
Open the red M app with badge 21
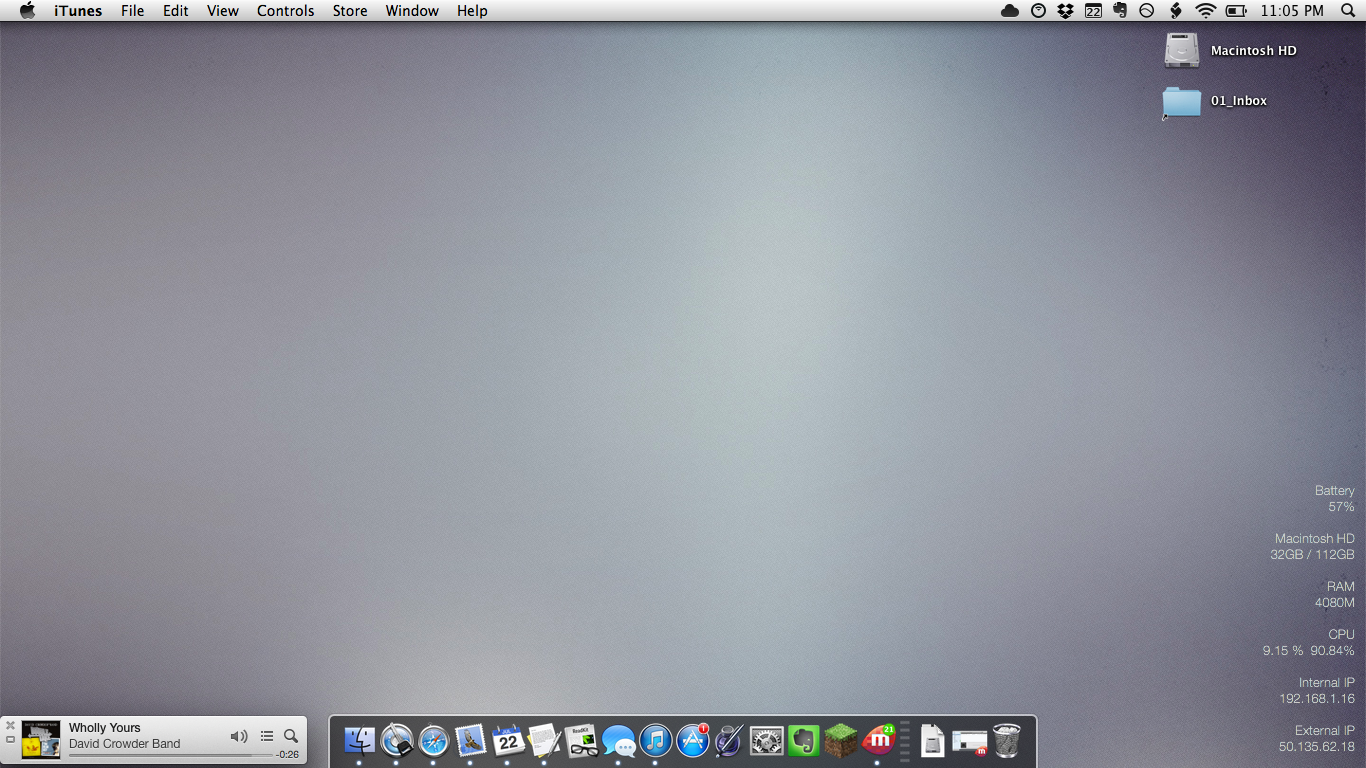(x=878, y=741)
